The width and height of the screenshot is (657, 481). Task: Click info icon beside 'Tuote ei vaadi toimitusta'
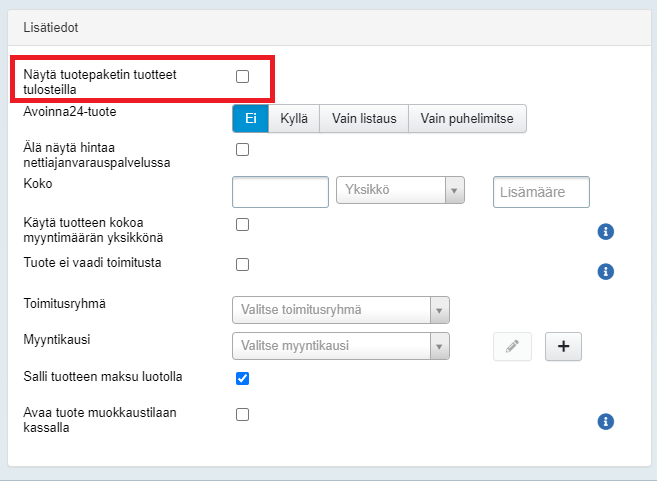click(604, 271)
